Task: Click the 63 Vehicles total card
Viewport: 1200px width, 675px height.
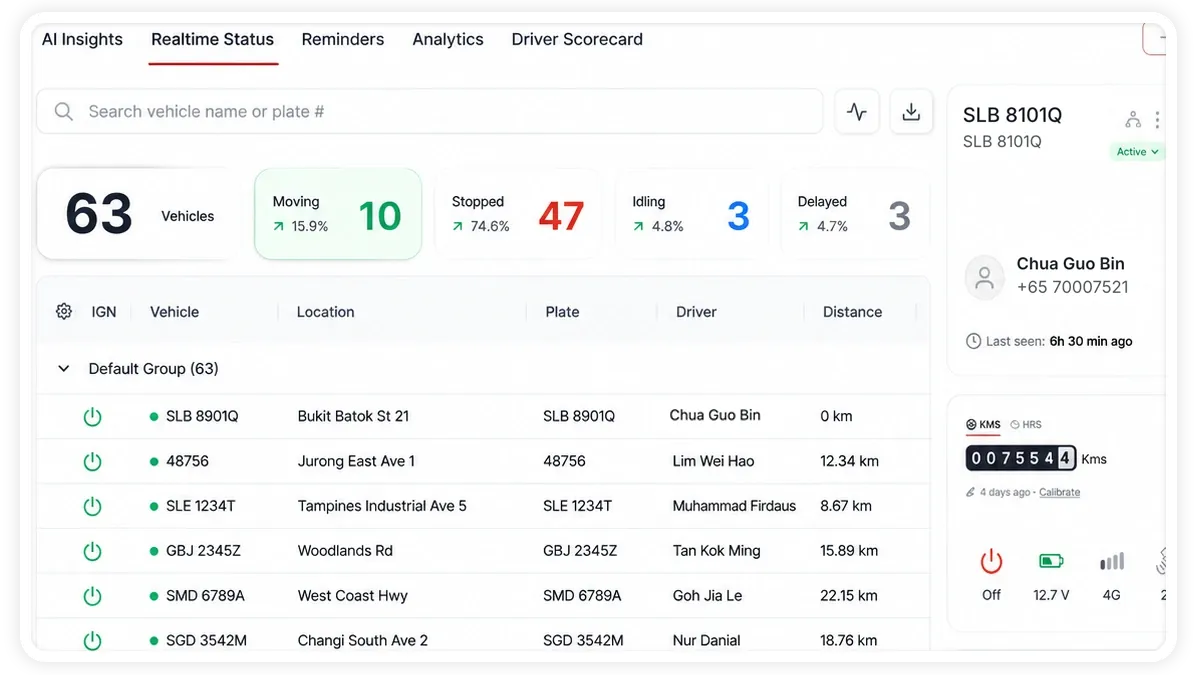Action: pyautogui.click(x=139, y=214)
